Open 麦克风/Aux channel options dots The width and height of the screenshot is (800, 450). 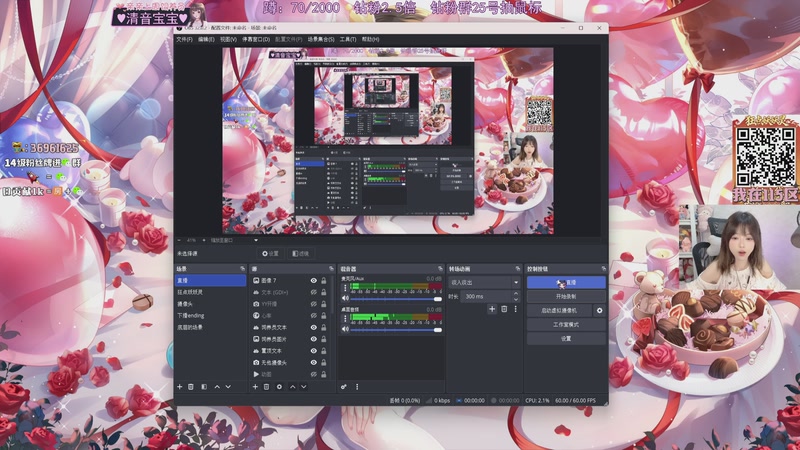coord(345,288)
